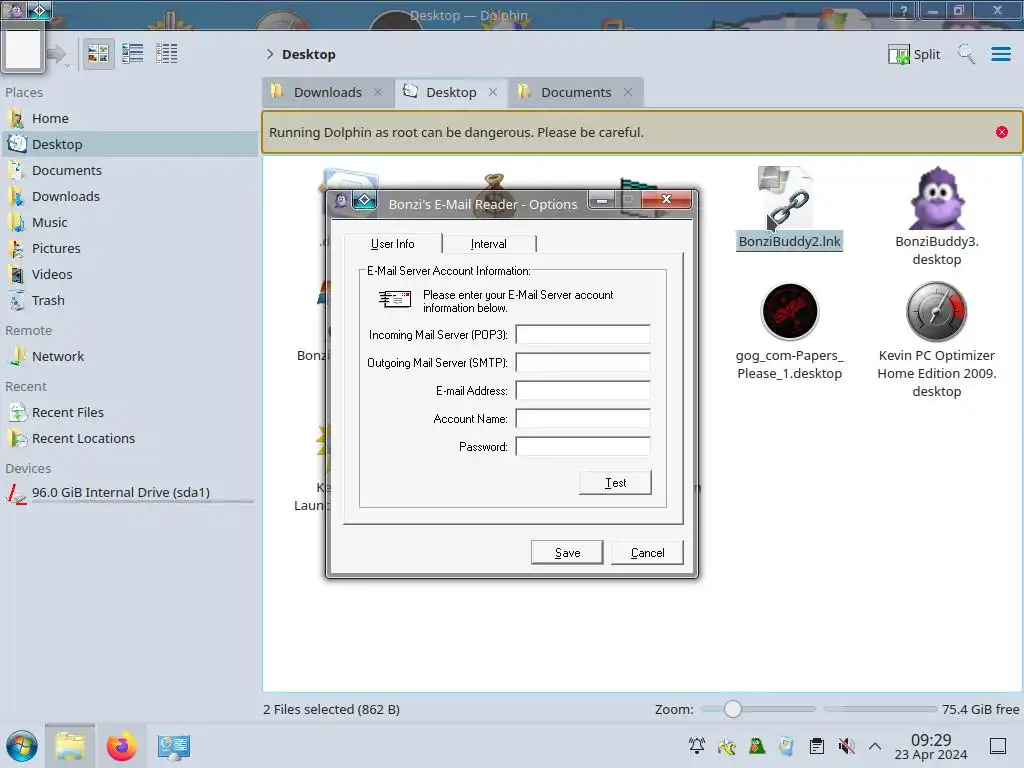This screenshot has width=1024, height=768.
Task: Open Recent Locations in sidebar
Action: point(131,439)
